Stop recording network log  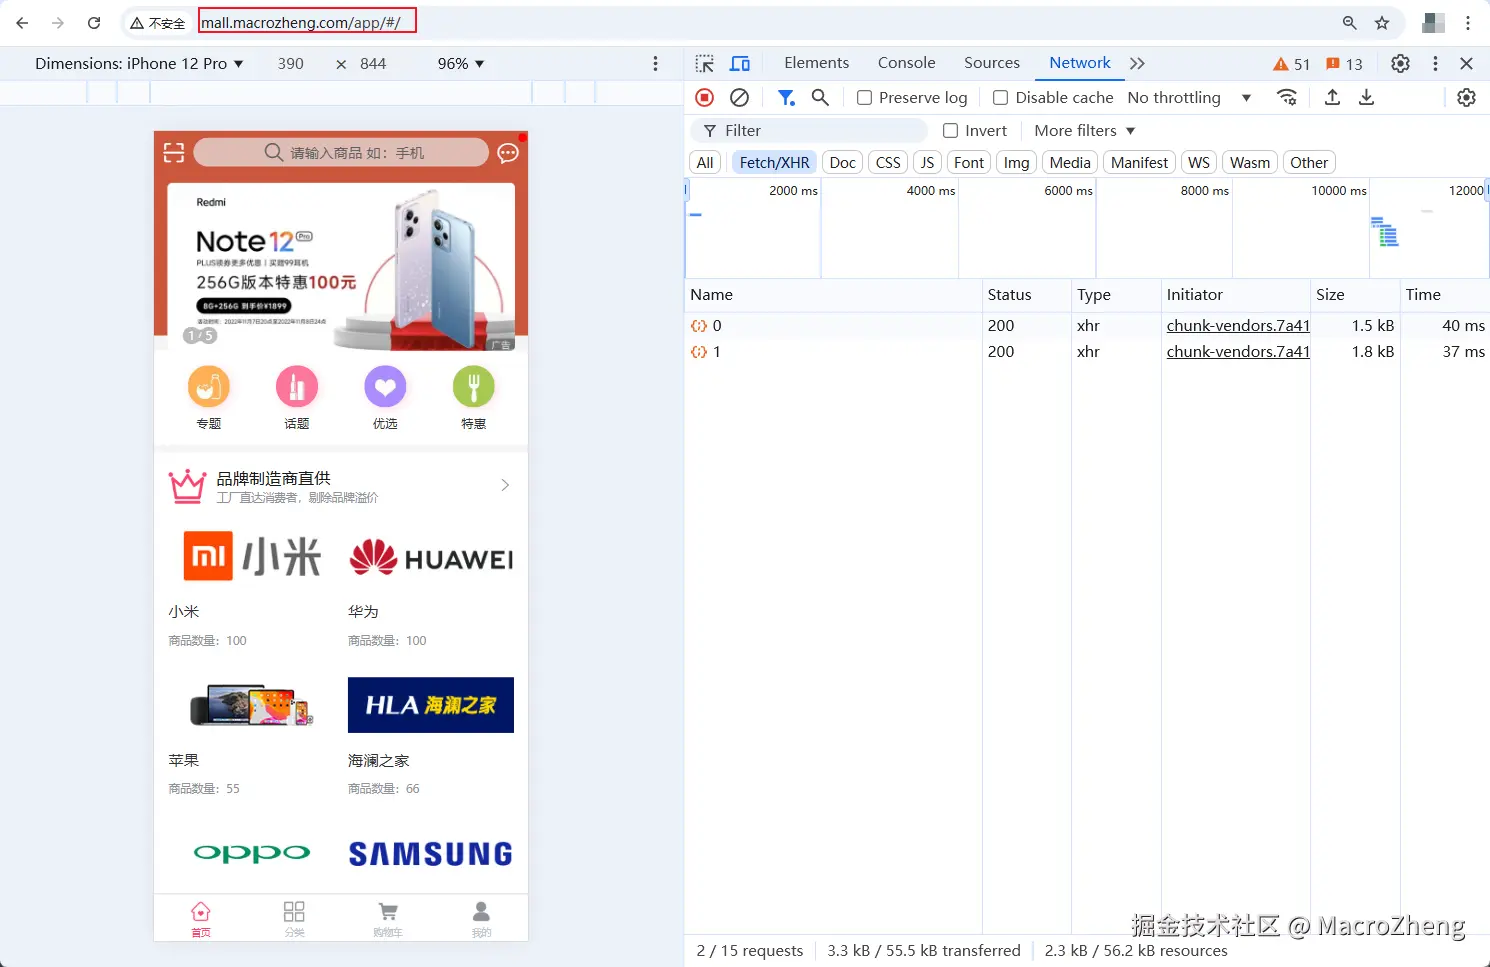point(705,97)
